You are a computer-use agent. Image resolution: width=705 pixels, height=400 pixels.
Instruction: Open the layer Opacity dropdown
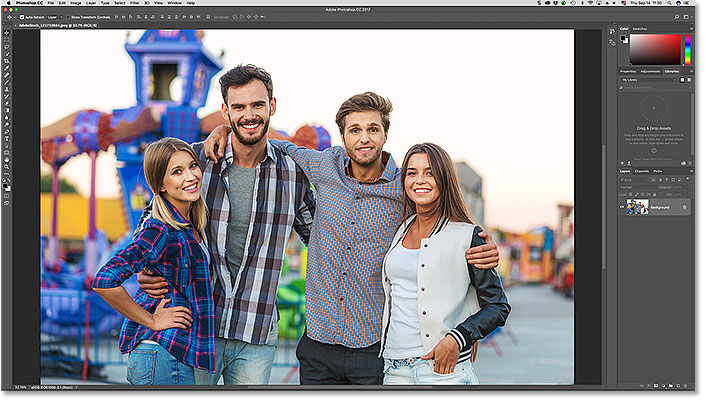pyautogui.click(x=683, y=187)
